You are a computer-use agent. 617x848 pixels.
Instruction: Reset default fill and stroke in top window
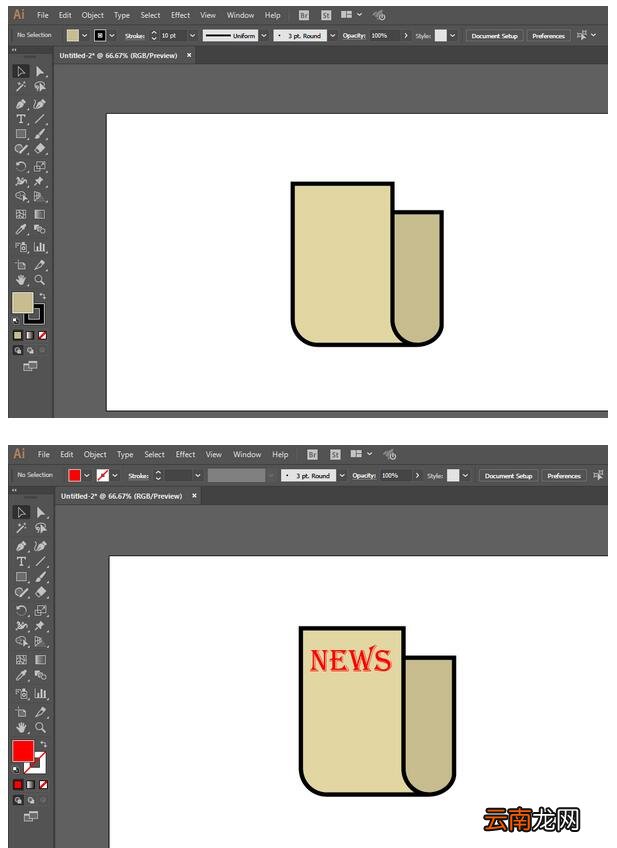point(16,320)
